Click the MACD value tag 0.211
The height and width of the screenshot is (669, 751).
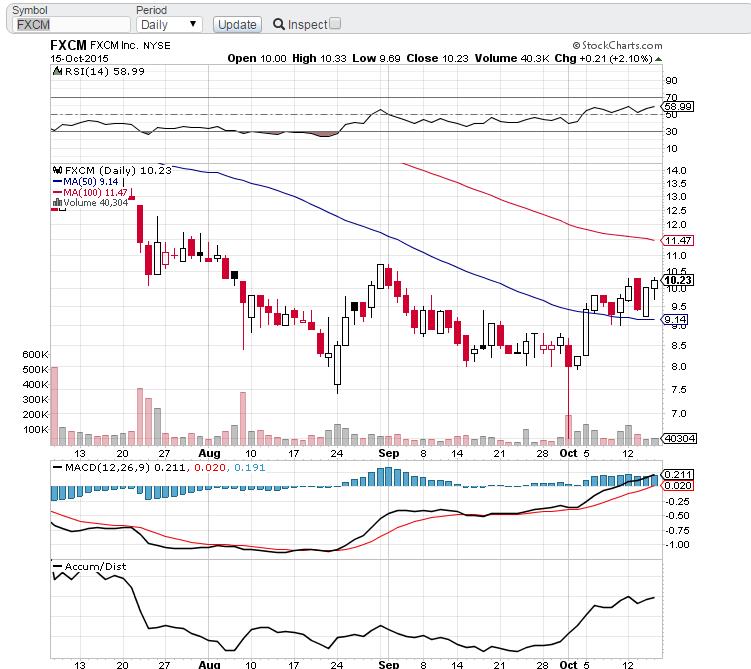tap(677, 475)
